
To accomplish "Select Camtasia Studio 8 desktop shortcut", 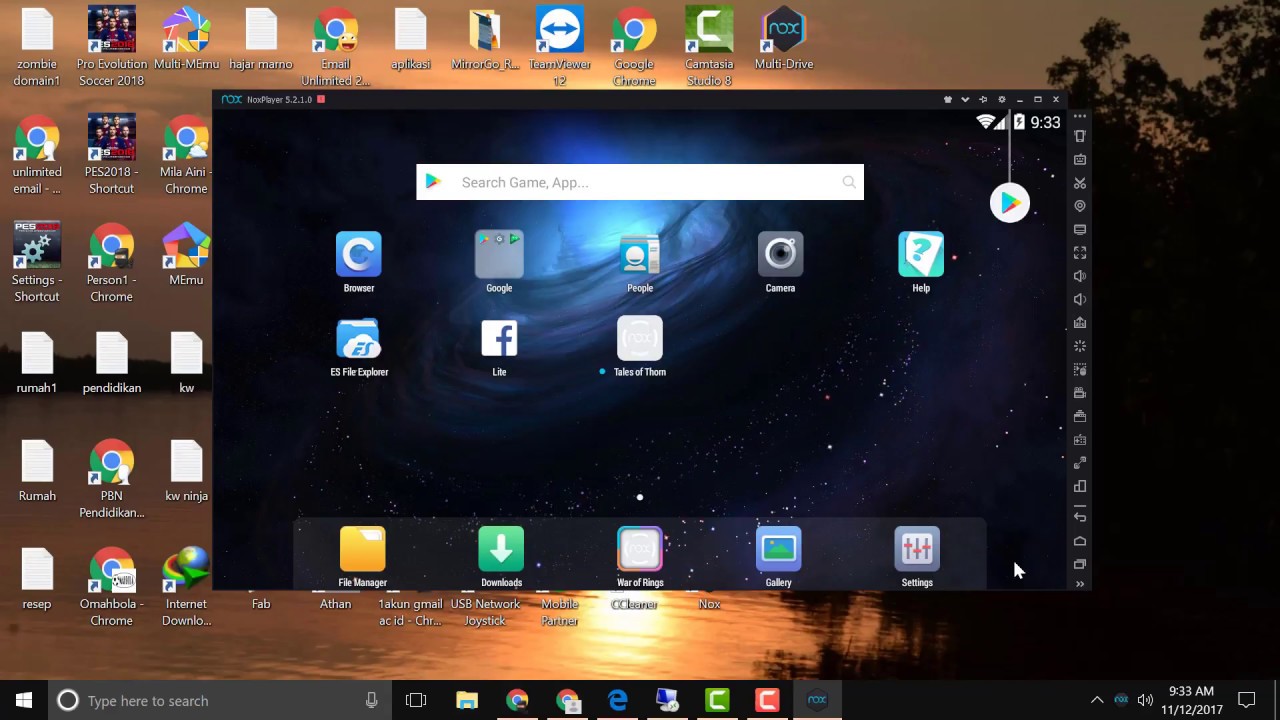I will (x=709, y=46).
